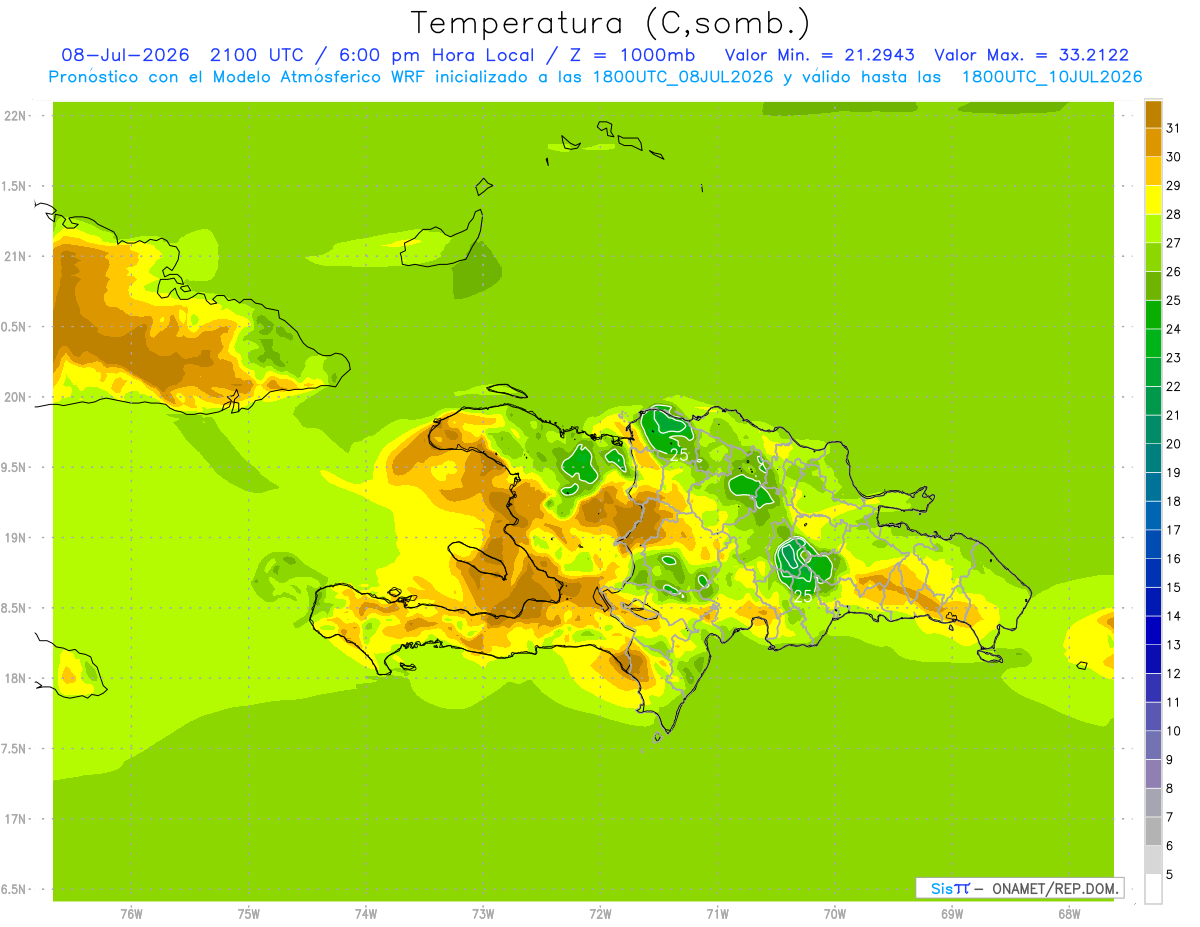Click the legend value label '20'
The image size is (1200, 927).
click(x=1174, y=444)
